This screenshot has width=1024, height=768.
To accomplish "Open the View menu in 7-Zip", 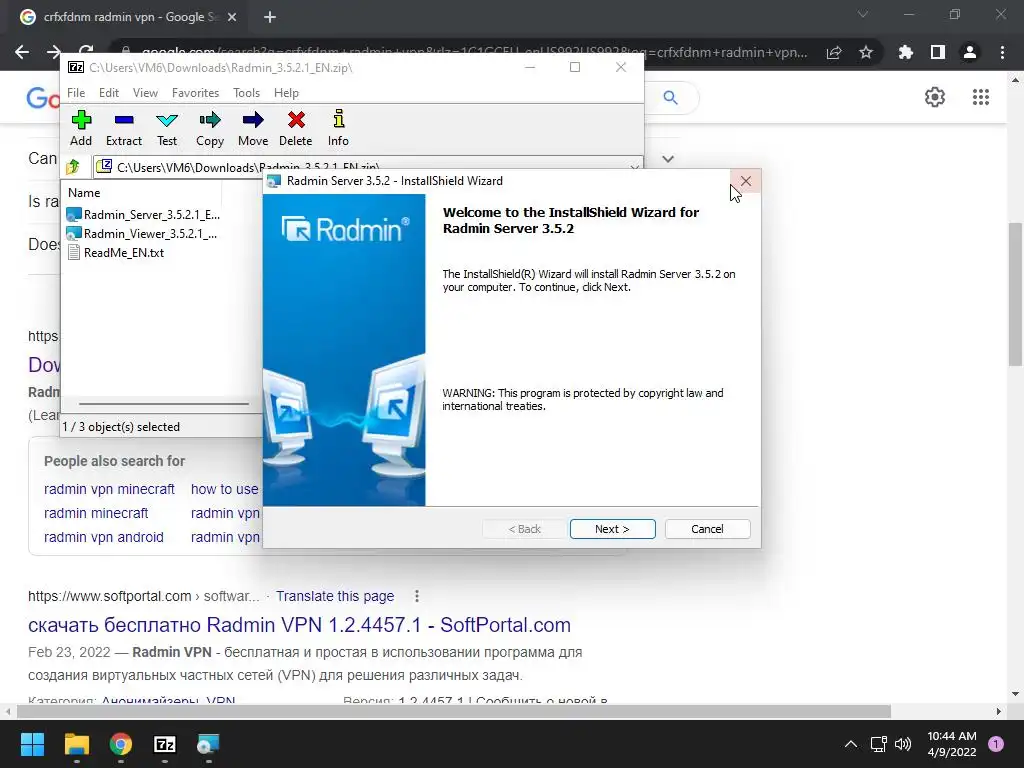I will (145, 93).
